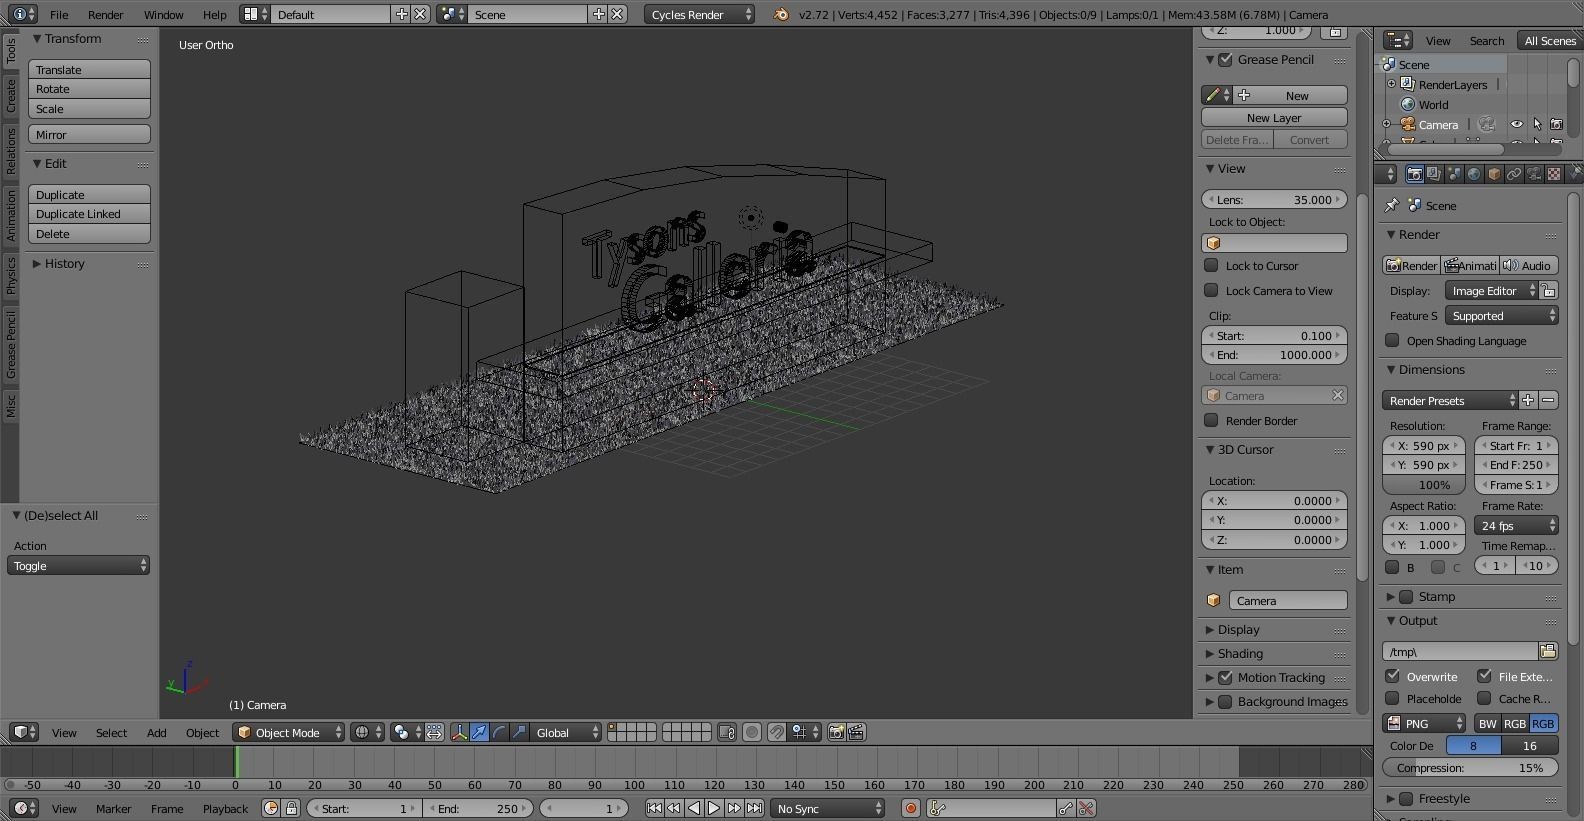This screenshot has width=1584, height=821.
Task: Open the World properties tab icon
Action: 1474,174
